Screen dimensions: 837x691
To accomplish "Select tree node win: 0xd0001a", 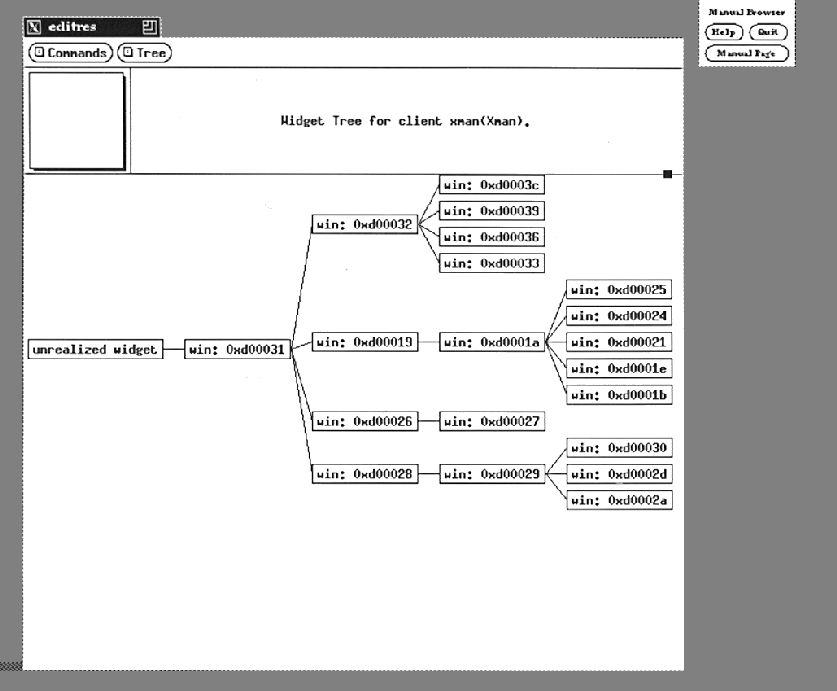I will (492, 342).
